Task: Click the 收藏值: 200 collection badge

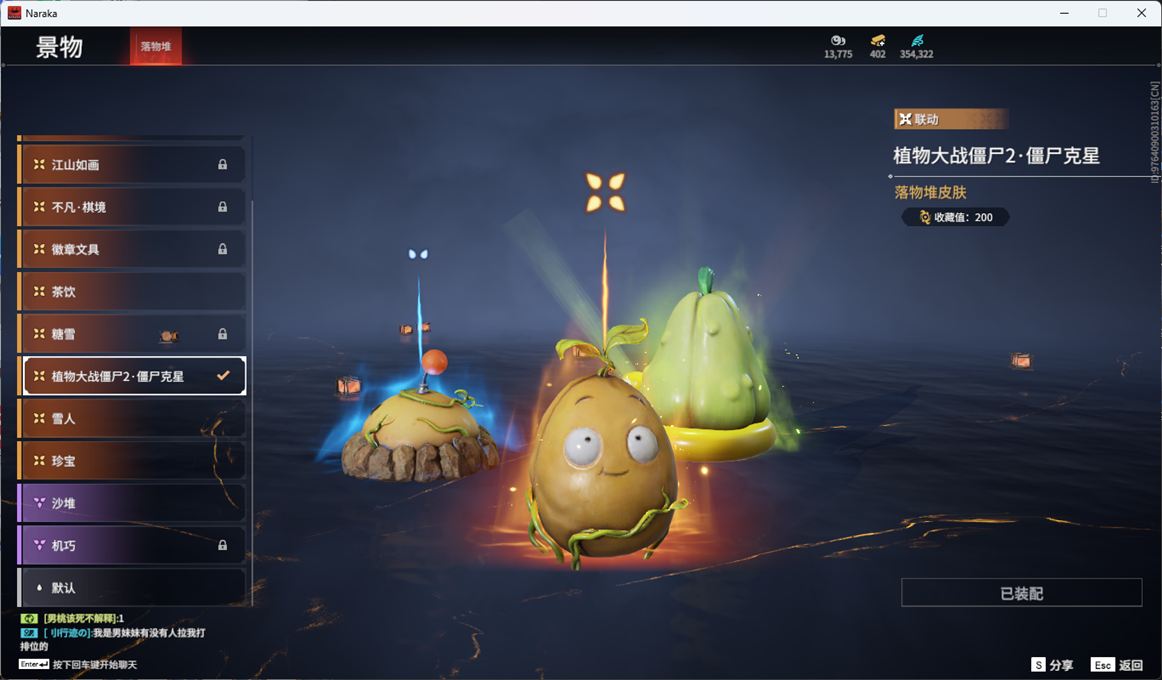Action: tap(956, 217)
